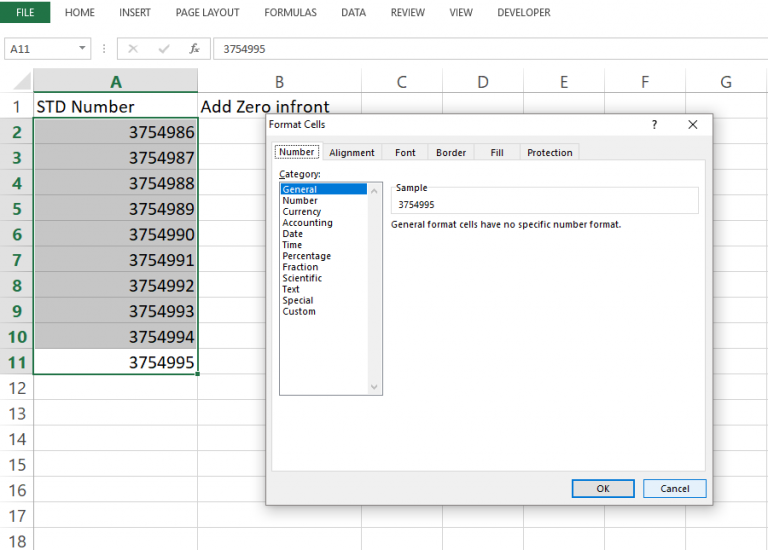Screen dimensions: 768x550
Task: Click the Help question mark in Format Cells
Action: click(x=654, y=124)
